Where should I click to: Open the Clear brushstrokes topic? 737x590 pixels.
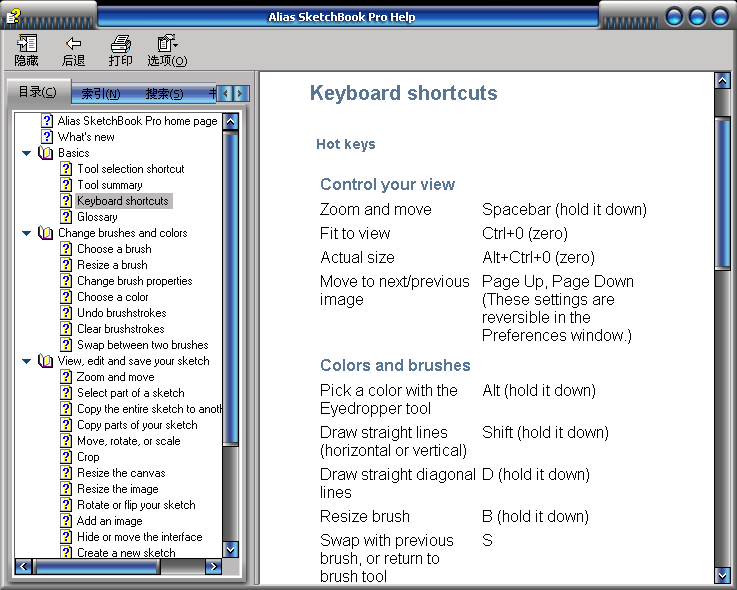point(121,329)
